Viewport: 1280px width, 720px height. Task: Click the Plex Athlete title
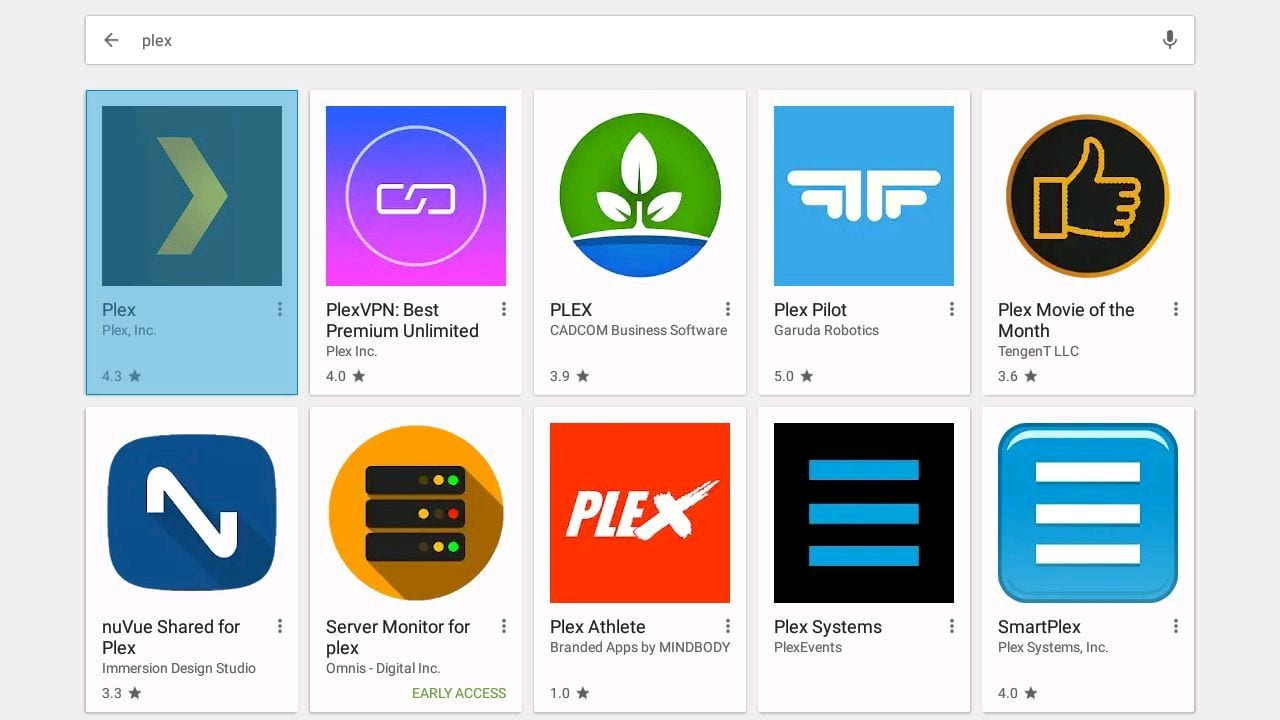[x=598, y=627]
